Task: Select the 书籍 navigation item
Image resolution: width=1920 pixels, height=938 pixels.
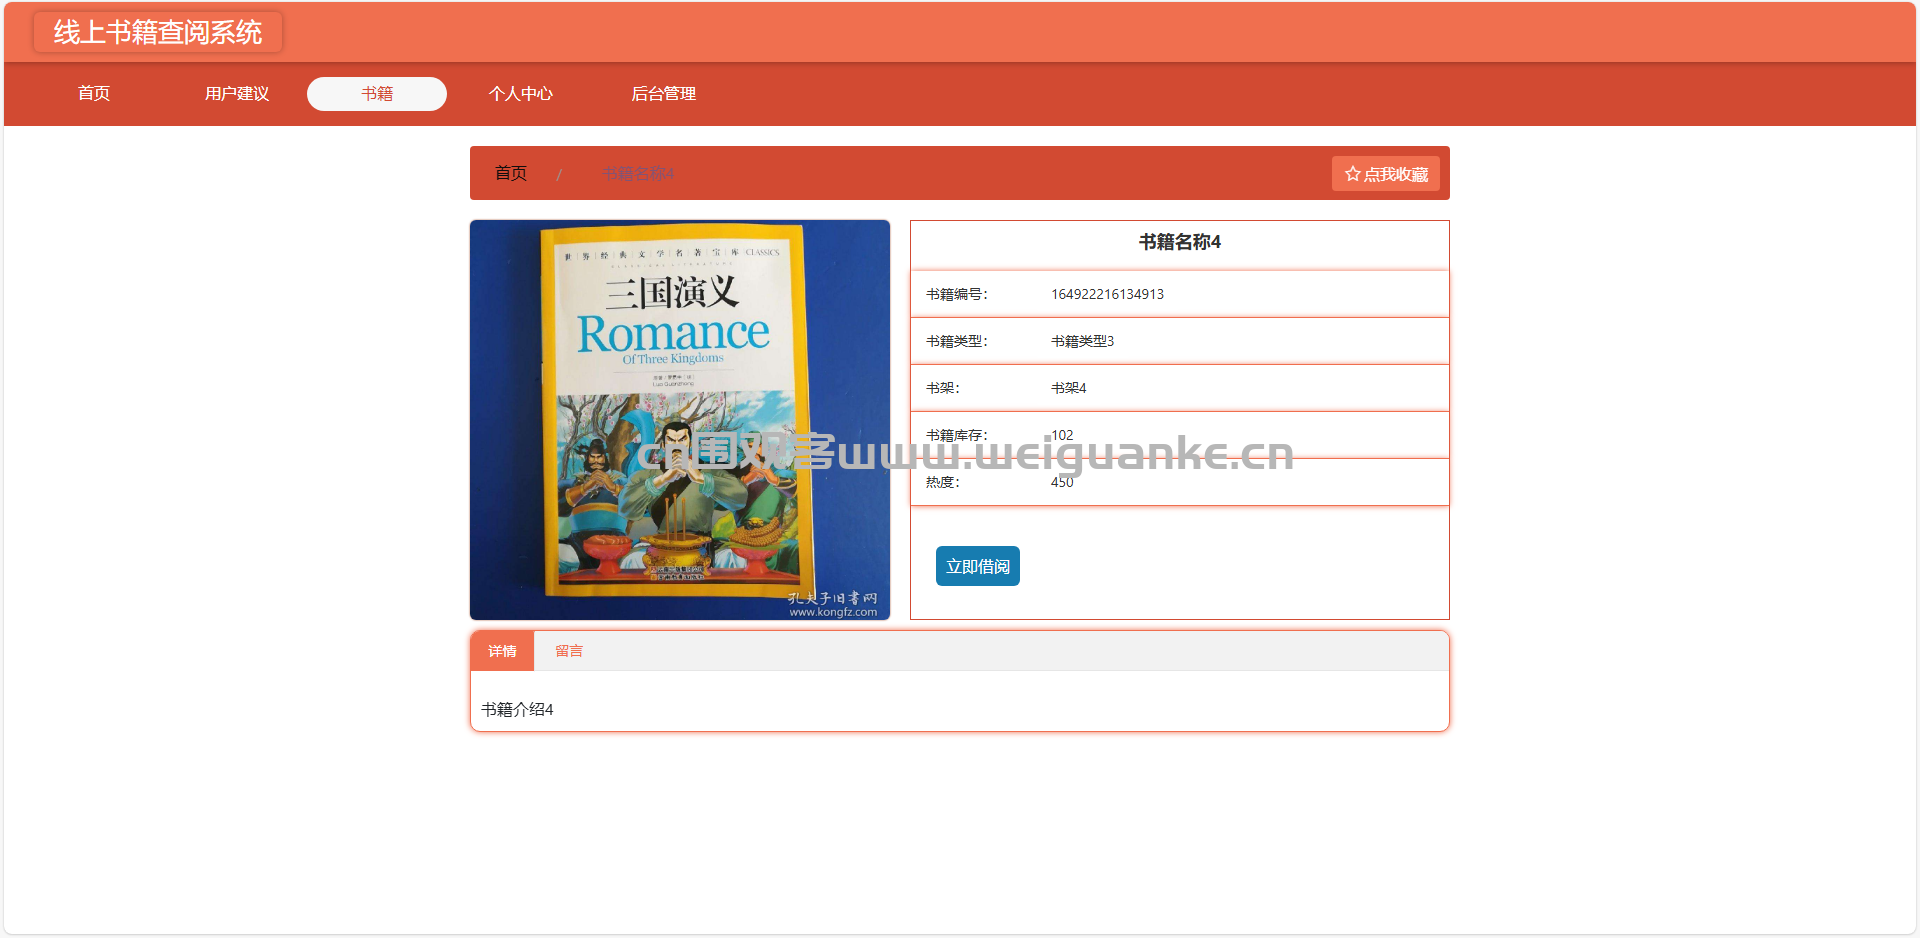Action: point(377,94)
